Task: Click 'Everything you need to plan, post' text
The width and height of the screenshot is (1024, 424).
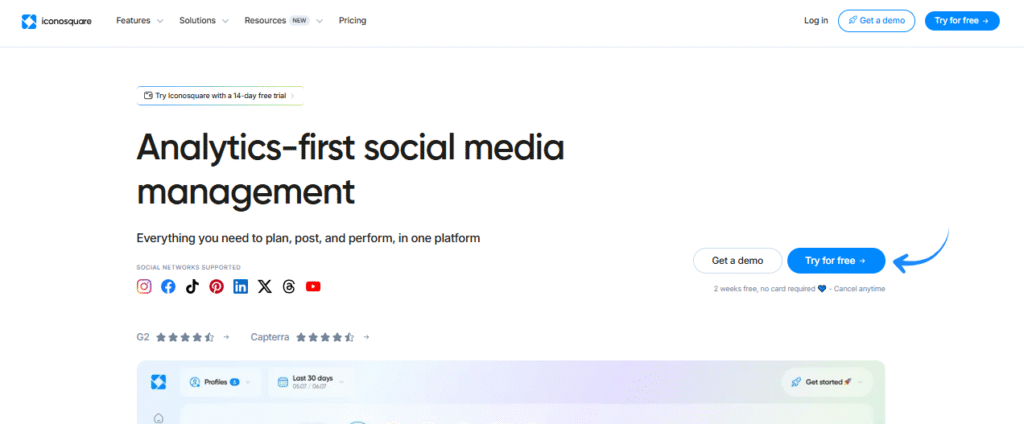Action: [x=308, y=238]
